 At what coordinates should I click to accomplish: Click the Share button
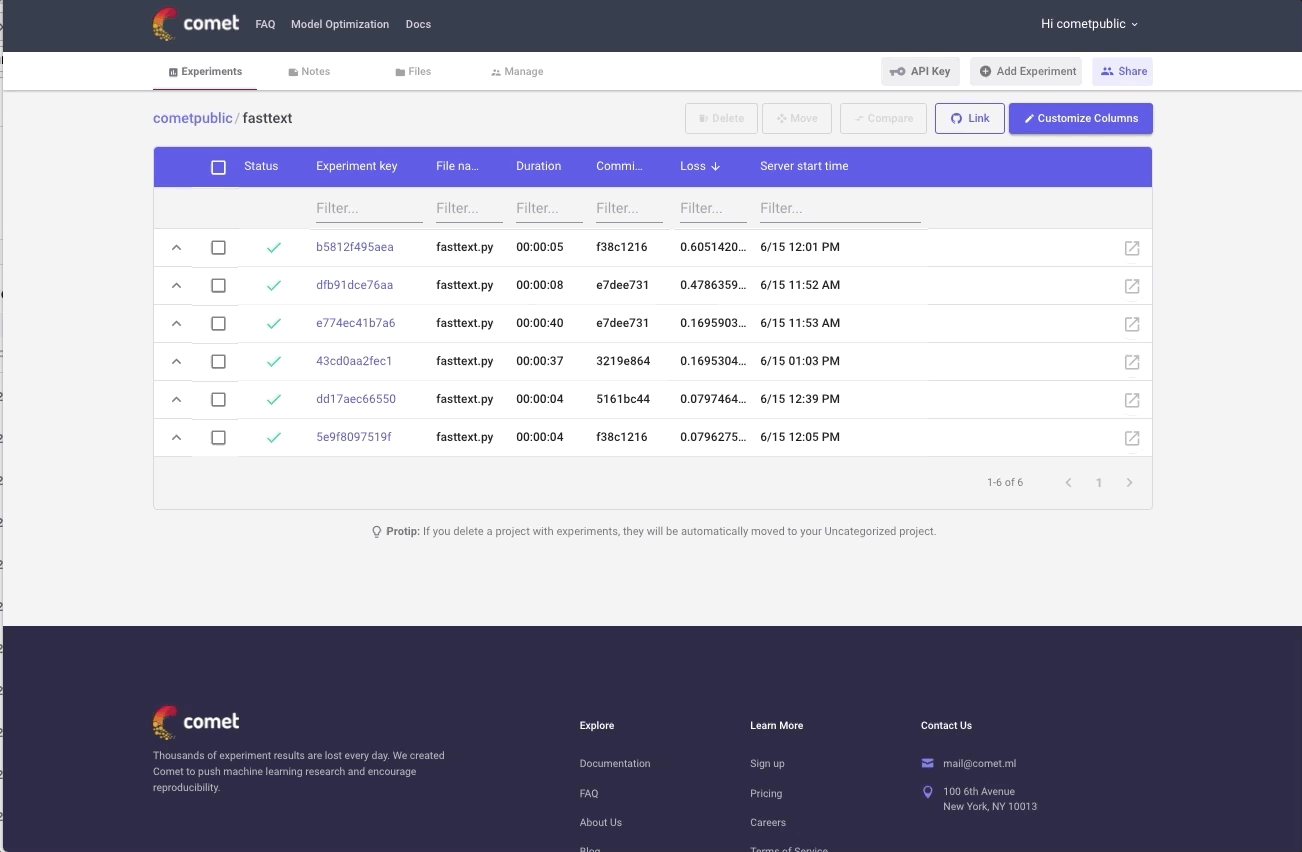pos(1122,71)
